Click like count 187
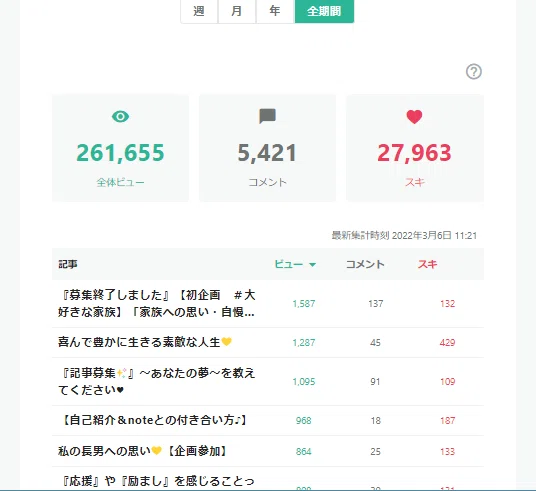The image size is (536, 491). tap(447, 421)
